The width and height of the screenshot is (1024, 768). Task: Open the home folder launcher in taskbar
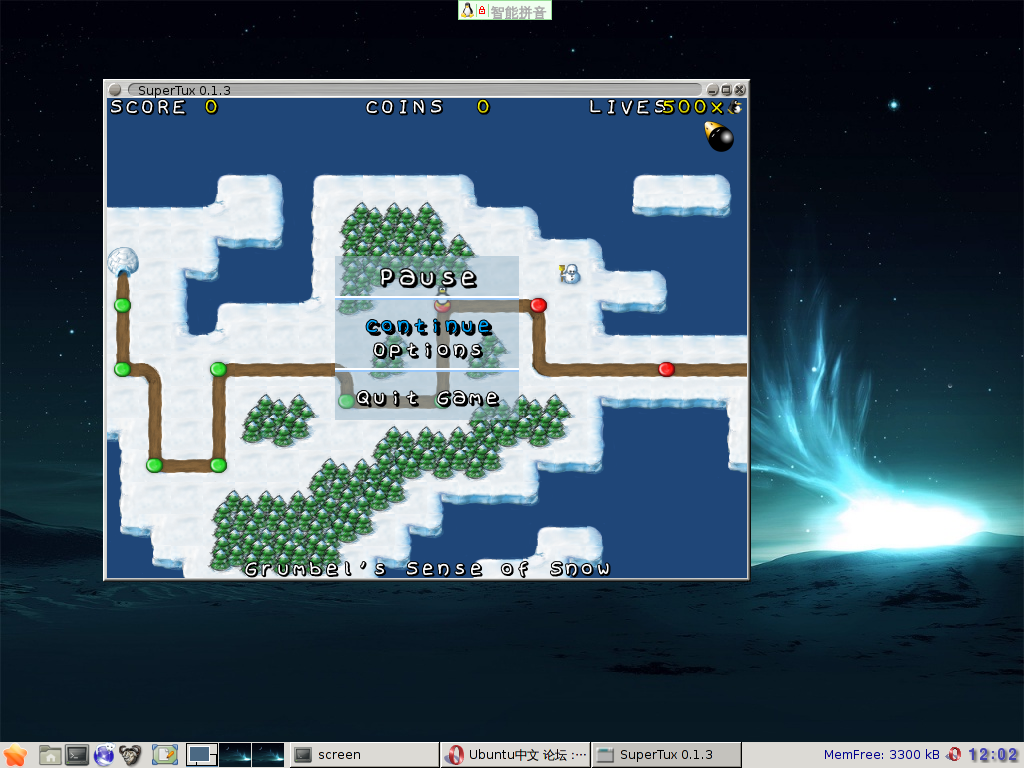coord(50,755)
